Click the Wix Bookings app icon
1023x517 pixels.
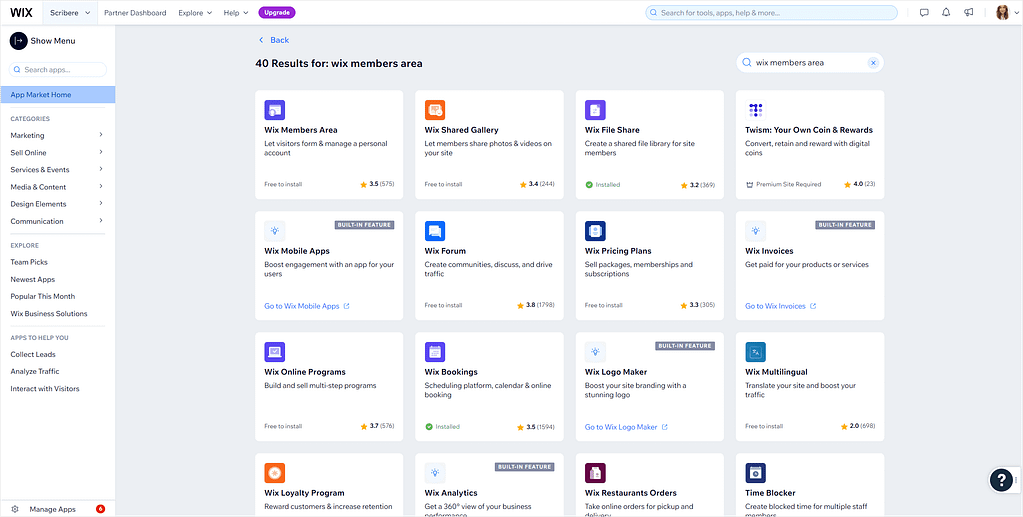point(435,352)
